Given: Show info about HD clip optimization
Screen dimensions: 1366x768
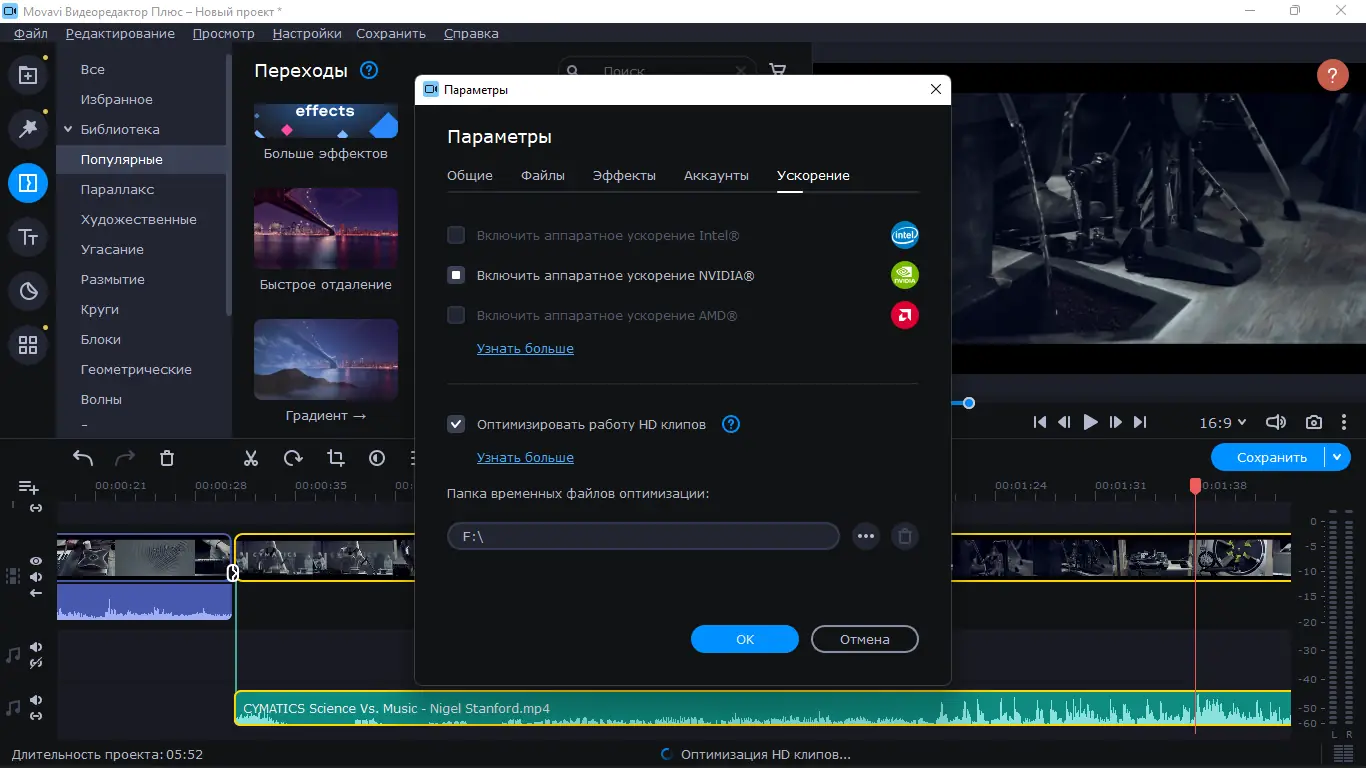Looking at the screenshot, I should coord(731,424).
